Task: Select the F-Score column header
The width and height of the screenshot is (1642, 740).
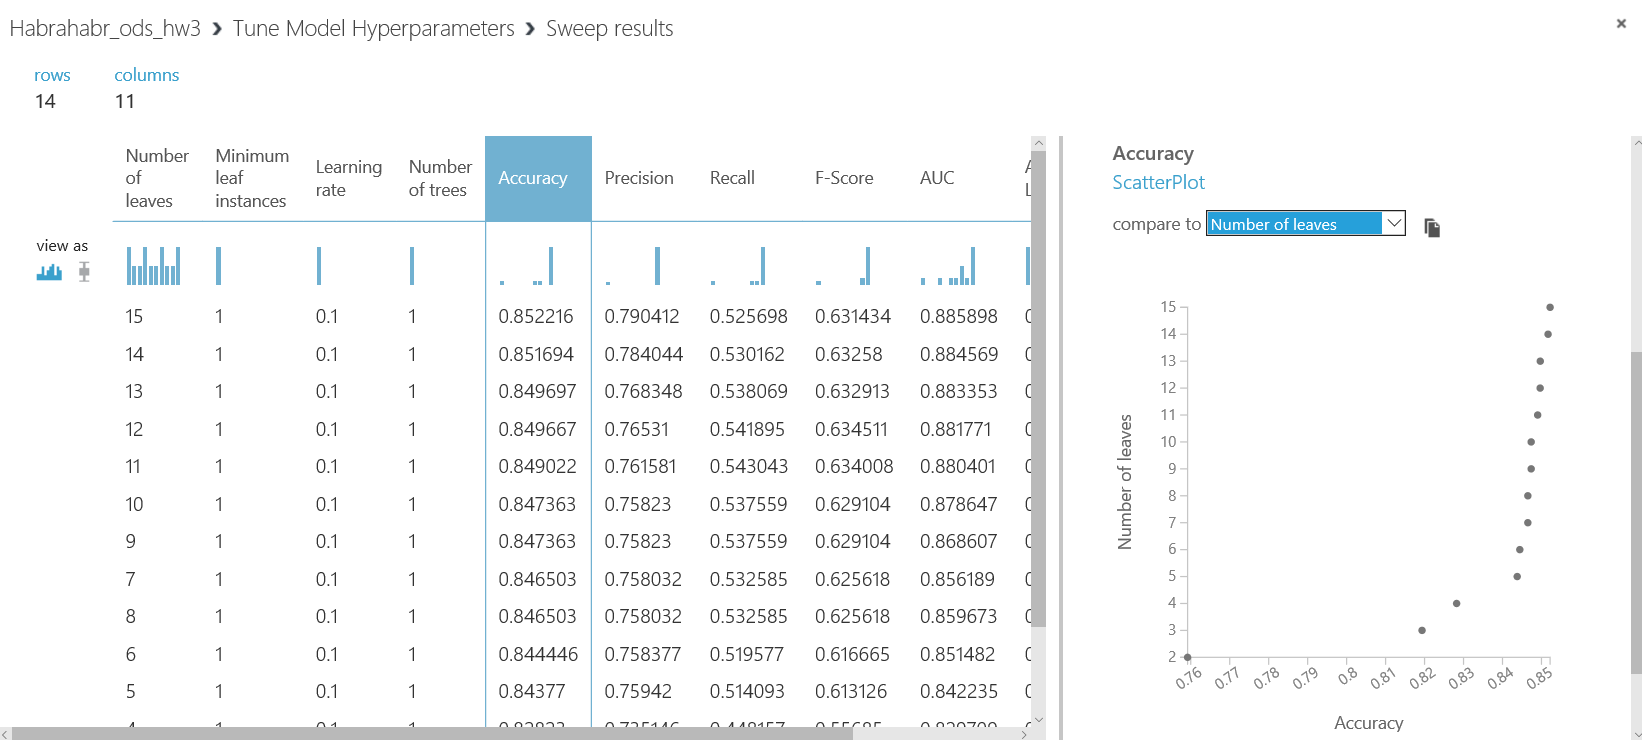Action: click(844, 178)
